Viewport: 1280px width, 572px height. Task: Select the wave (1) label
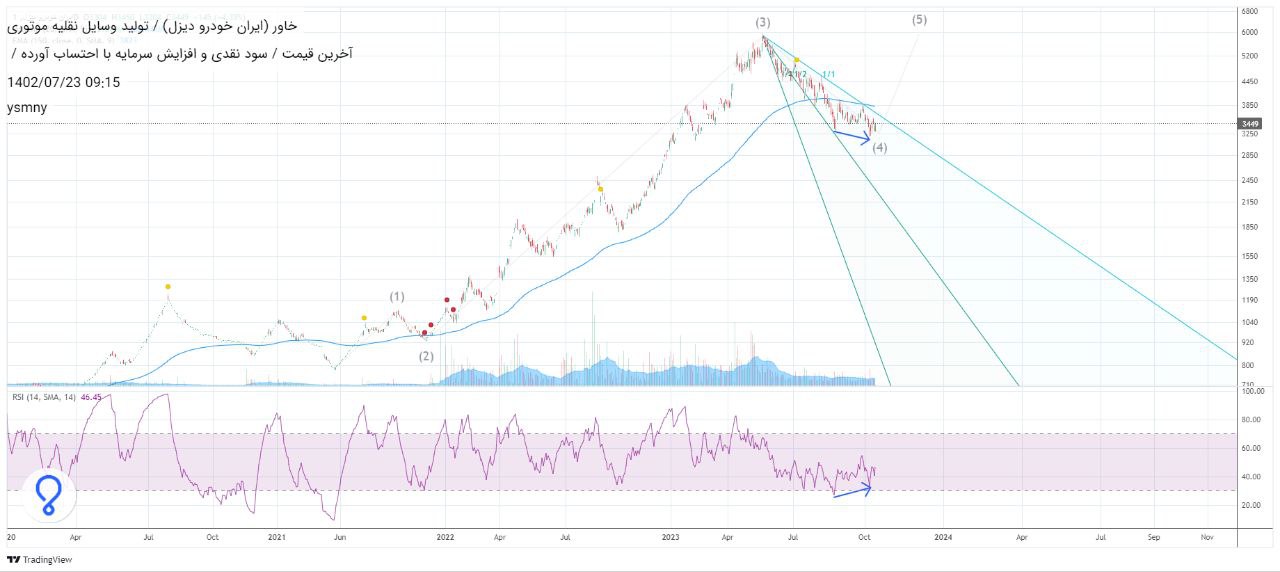pos(397,296)
